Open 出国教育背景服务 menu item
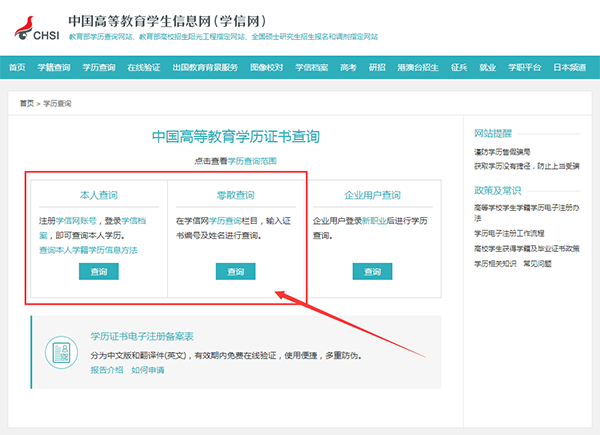 [205, 68]
